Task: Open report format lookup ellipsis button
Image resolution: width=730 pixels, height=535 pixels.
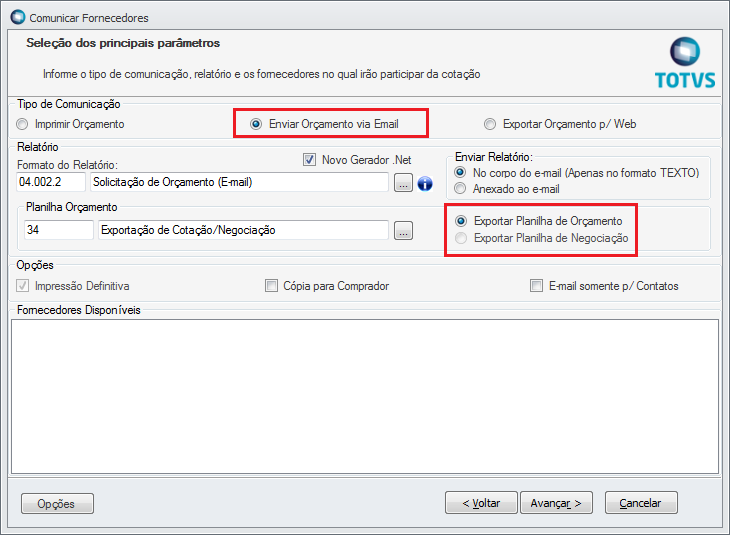Action: click(x=403, y=183)
